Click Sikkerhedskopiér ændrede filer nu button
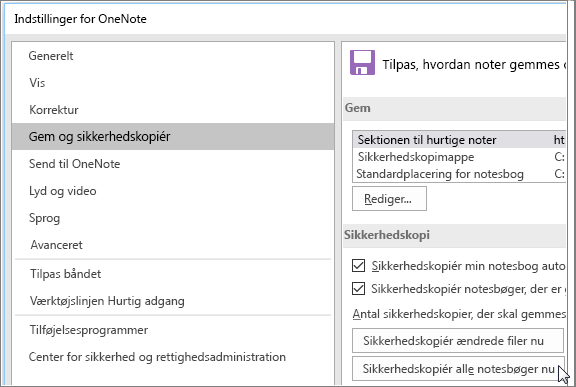The image size is (576, 387). click(x=458, y=341)
